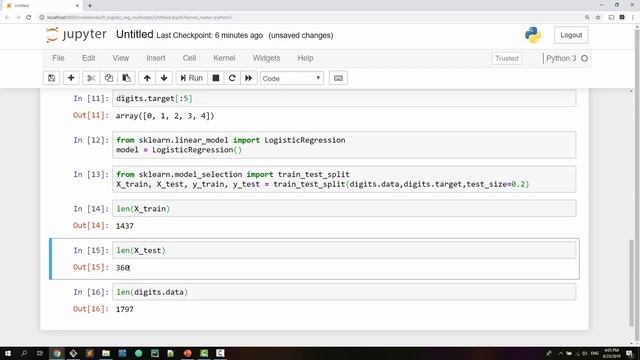Open the Insert menu
This screenshot has height=360, width=640.
tap(156, 58)
